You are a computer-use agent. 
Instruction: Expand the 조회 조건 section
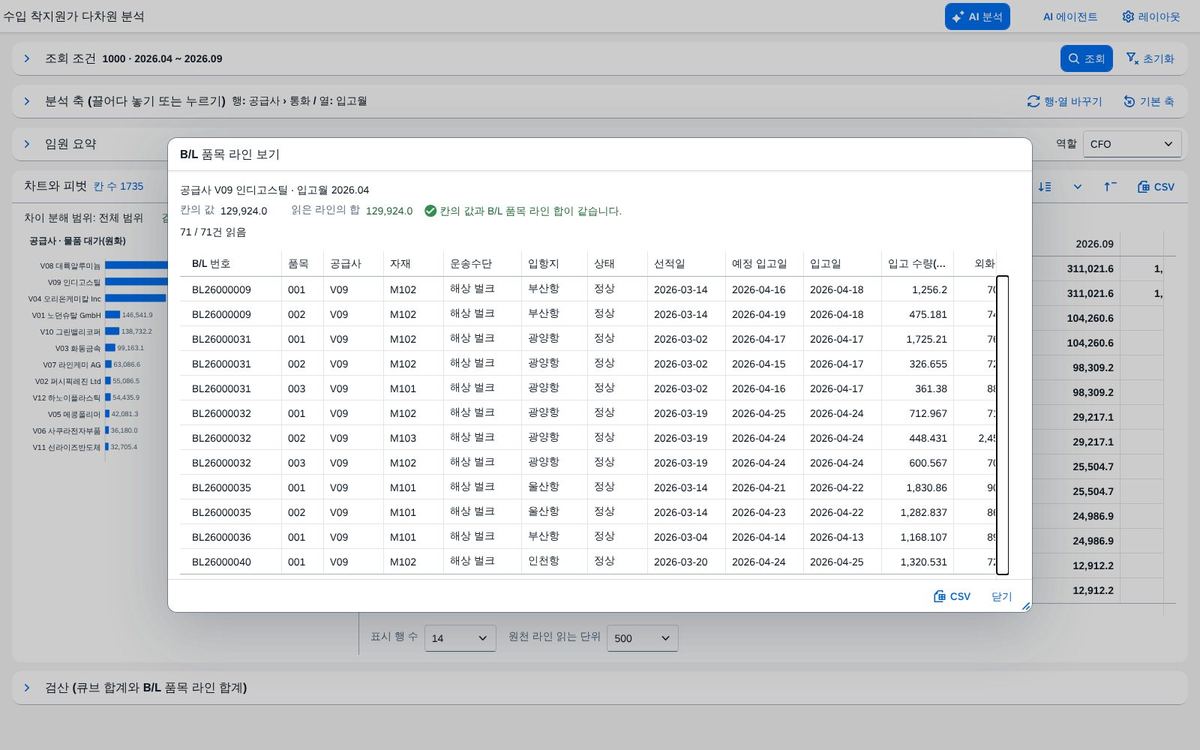coord(27,59)
